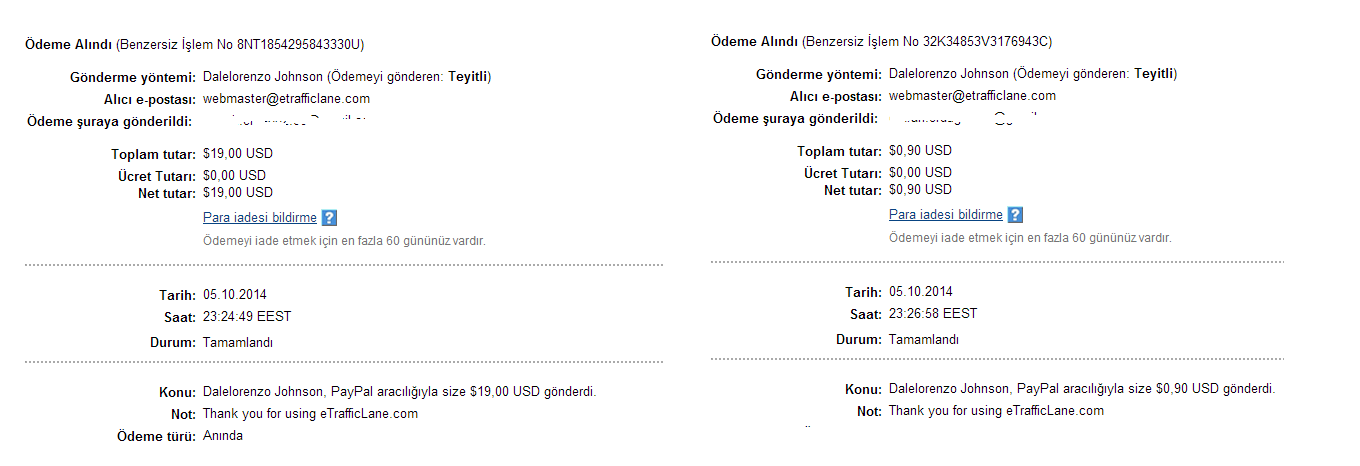Click right Tamamlandı status text
Image resolution: width=1360 pixels, height=466 pixels.
click(924, 339)
